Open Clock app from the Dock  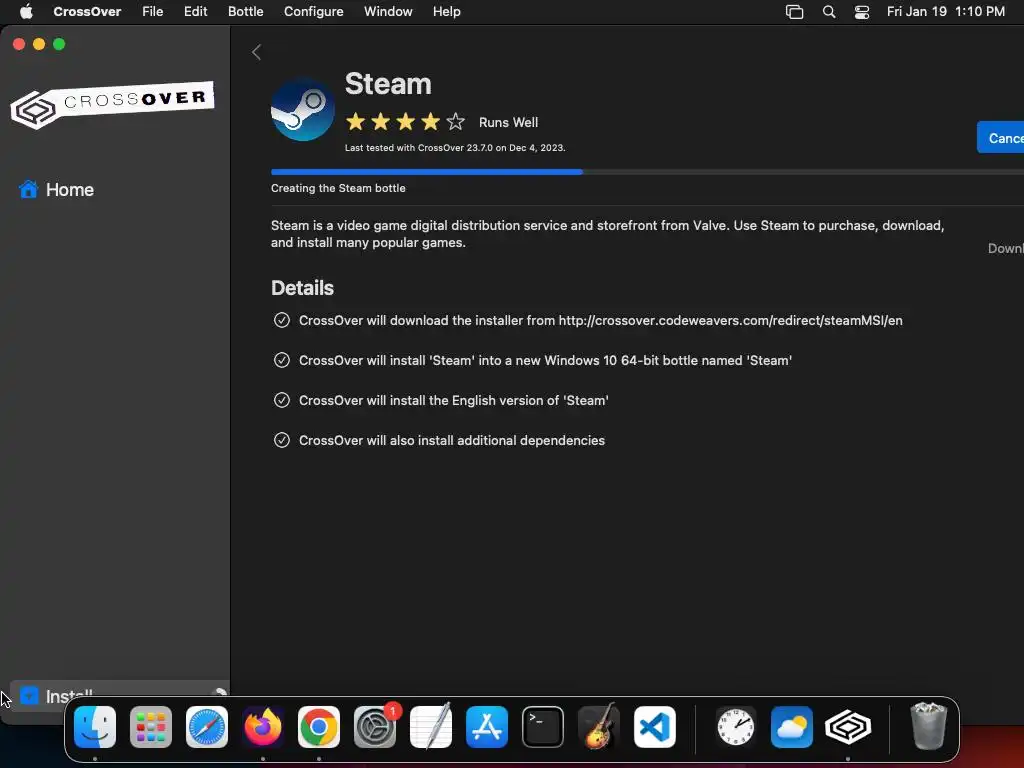tap(735, 727)
